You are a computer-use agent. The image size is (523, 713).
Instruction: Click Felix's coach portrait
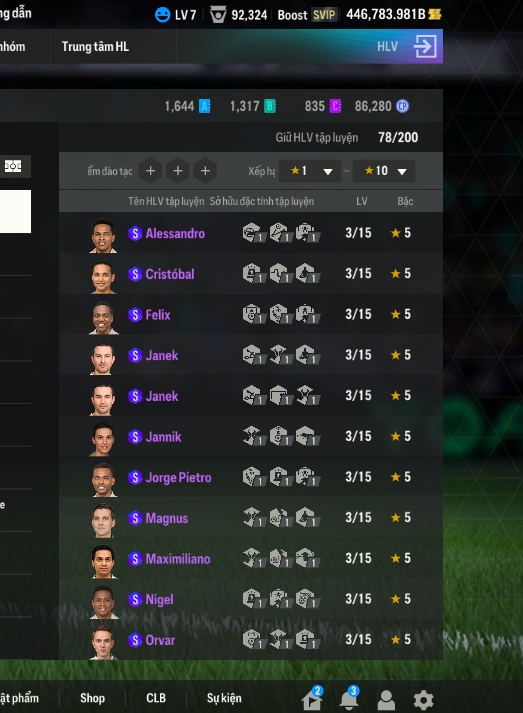[x=103, y=317]
